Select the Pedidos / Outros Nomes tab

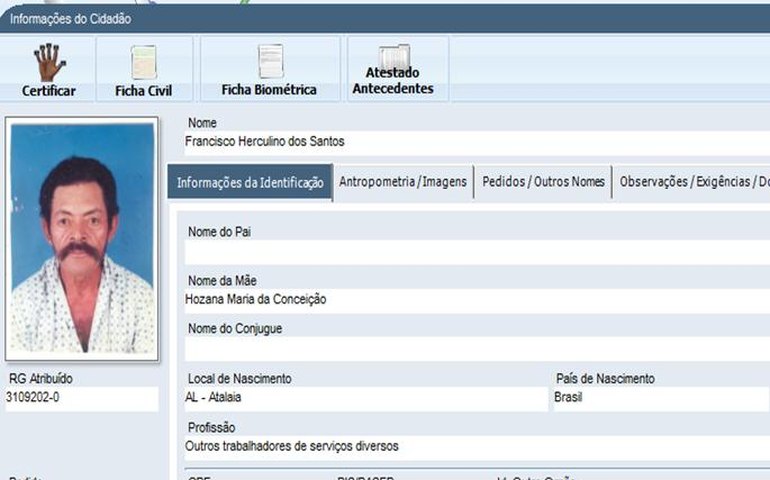tap(543, 183)
